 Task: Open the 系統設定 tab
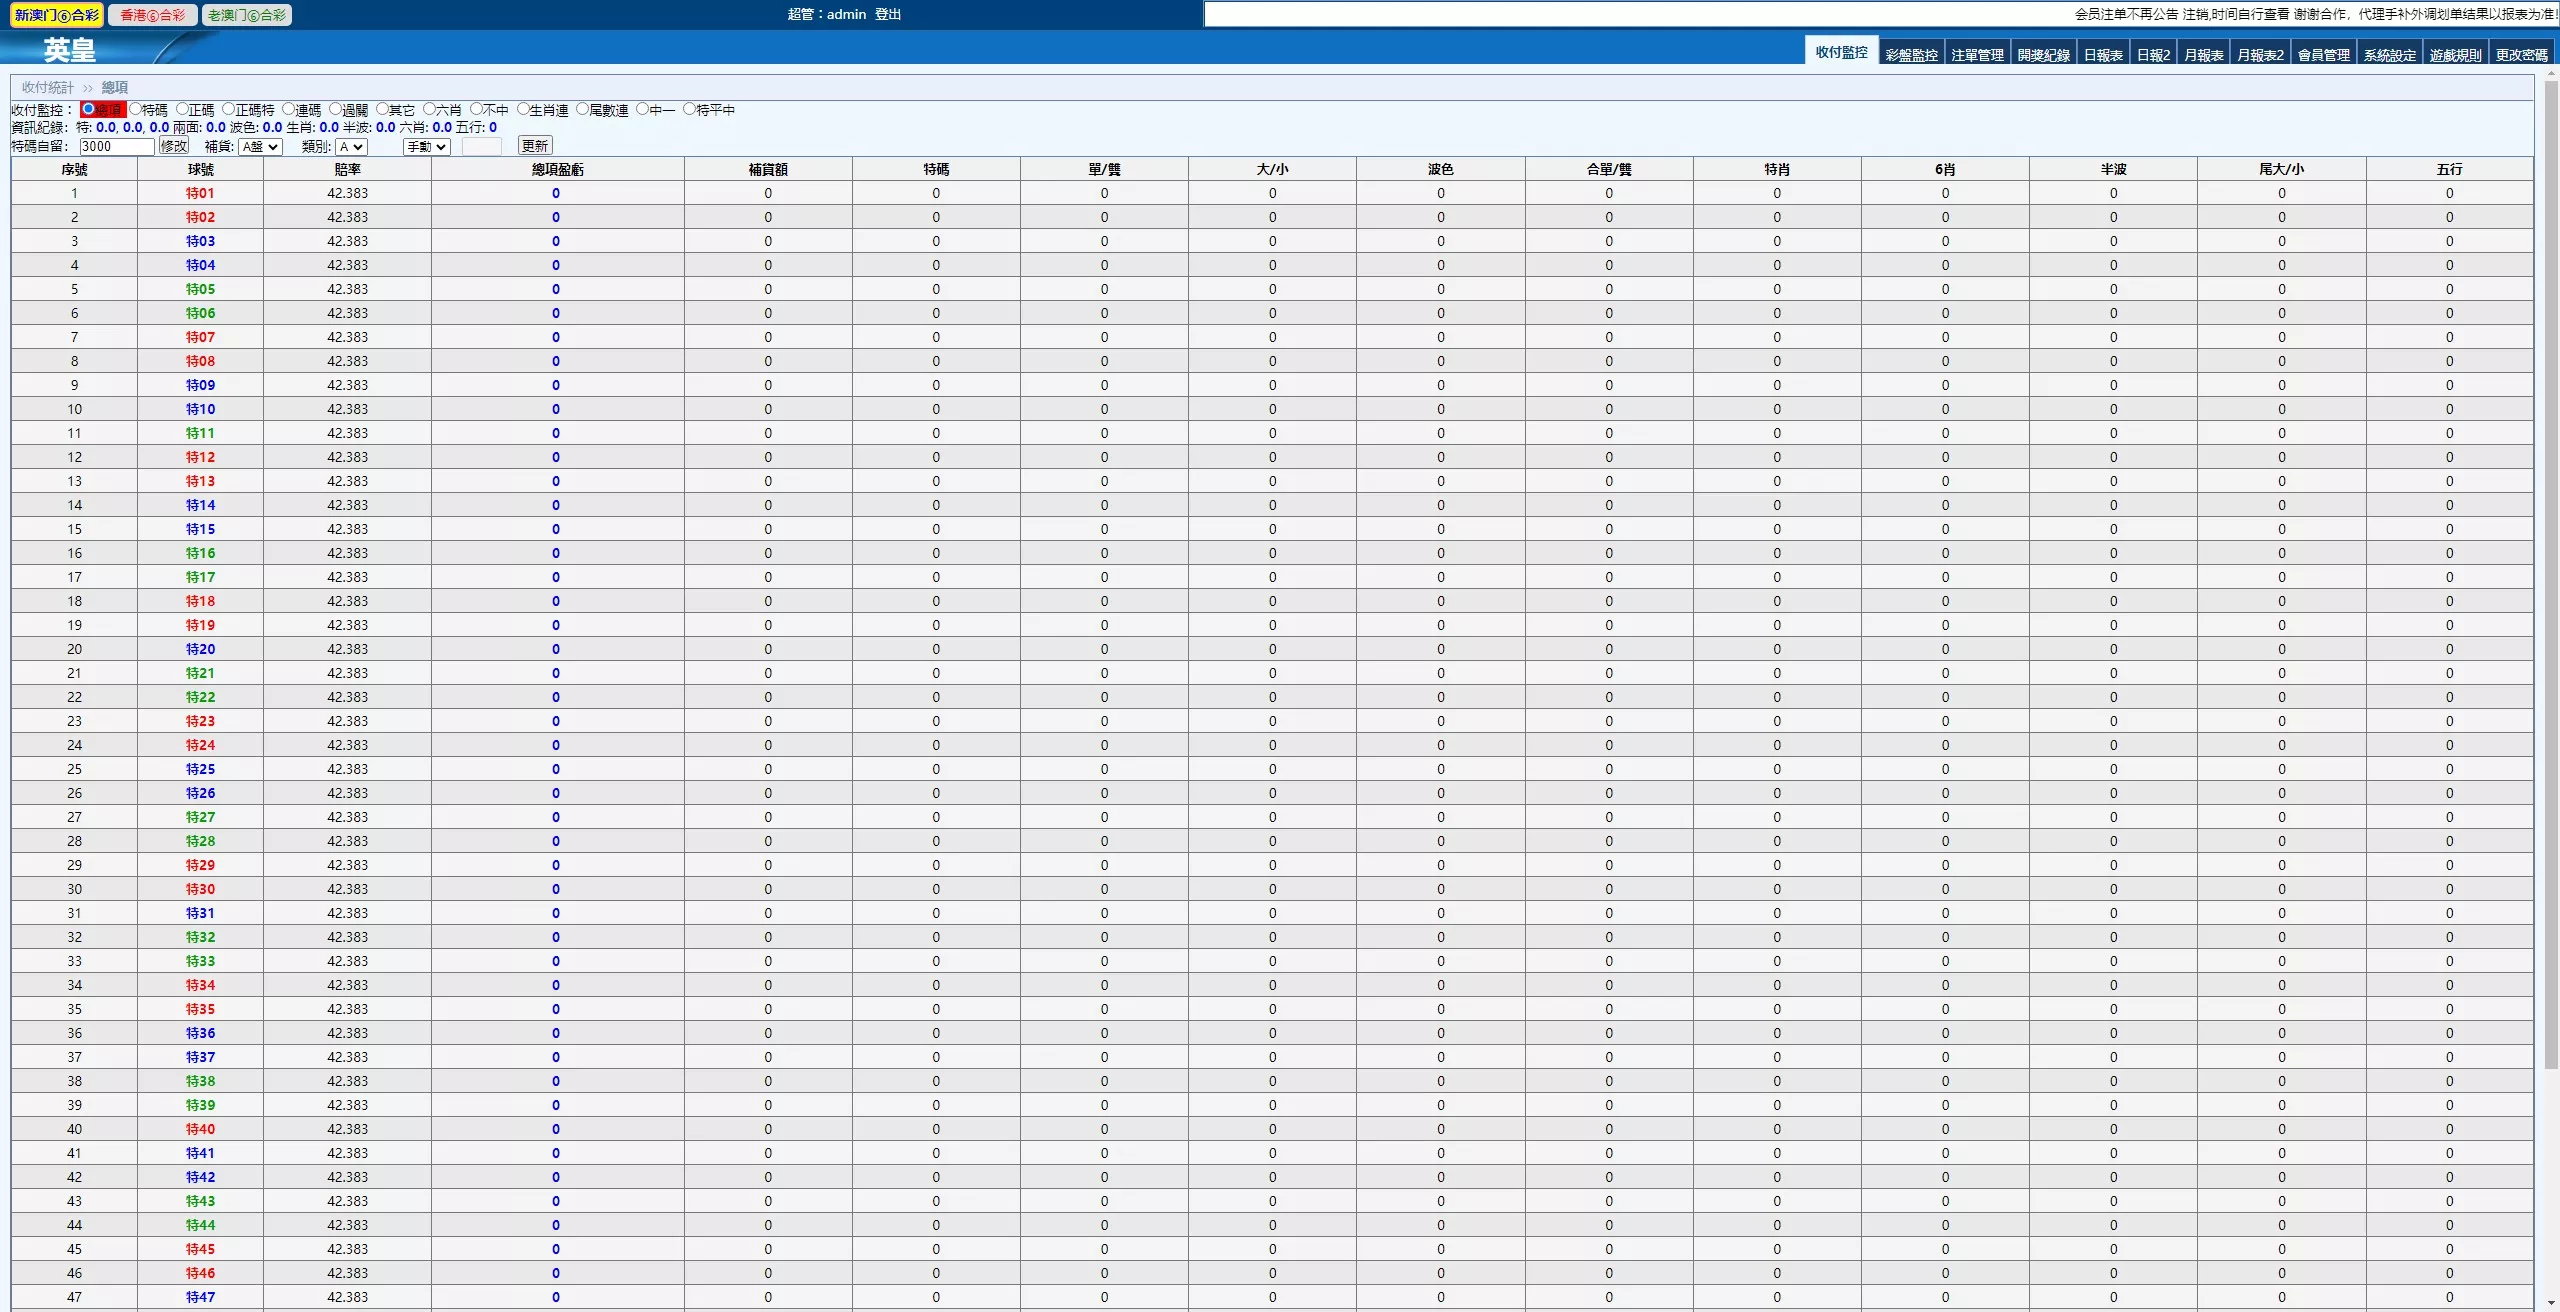pos(2389,55)
